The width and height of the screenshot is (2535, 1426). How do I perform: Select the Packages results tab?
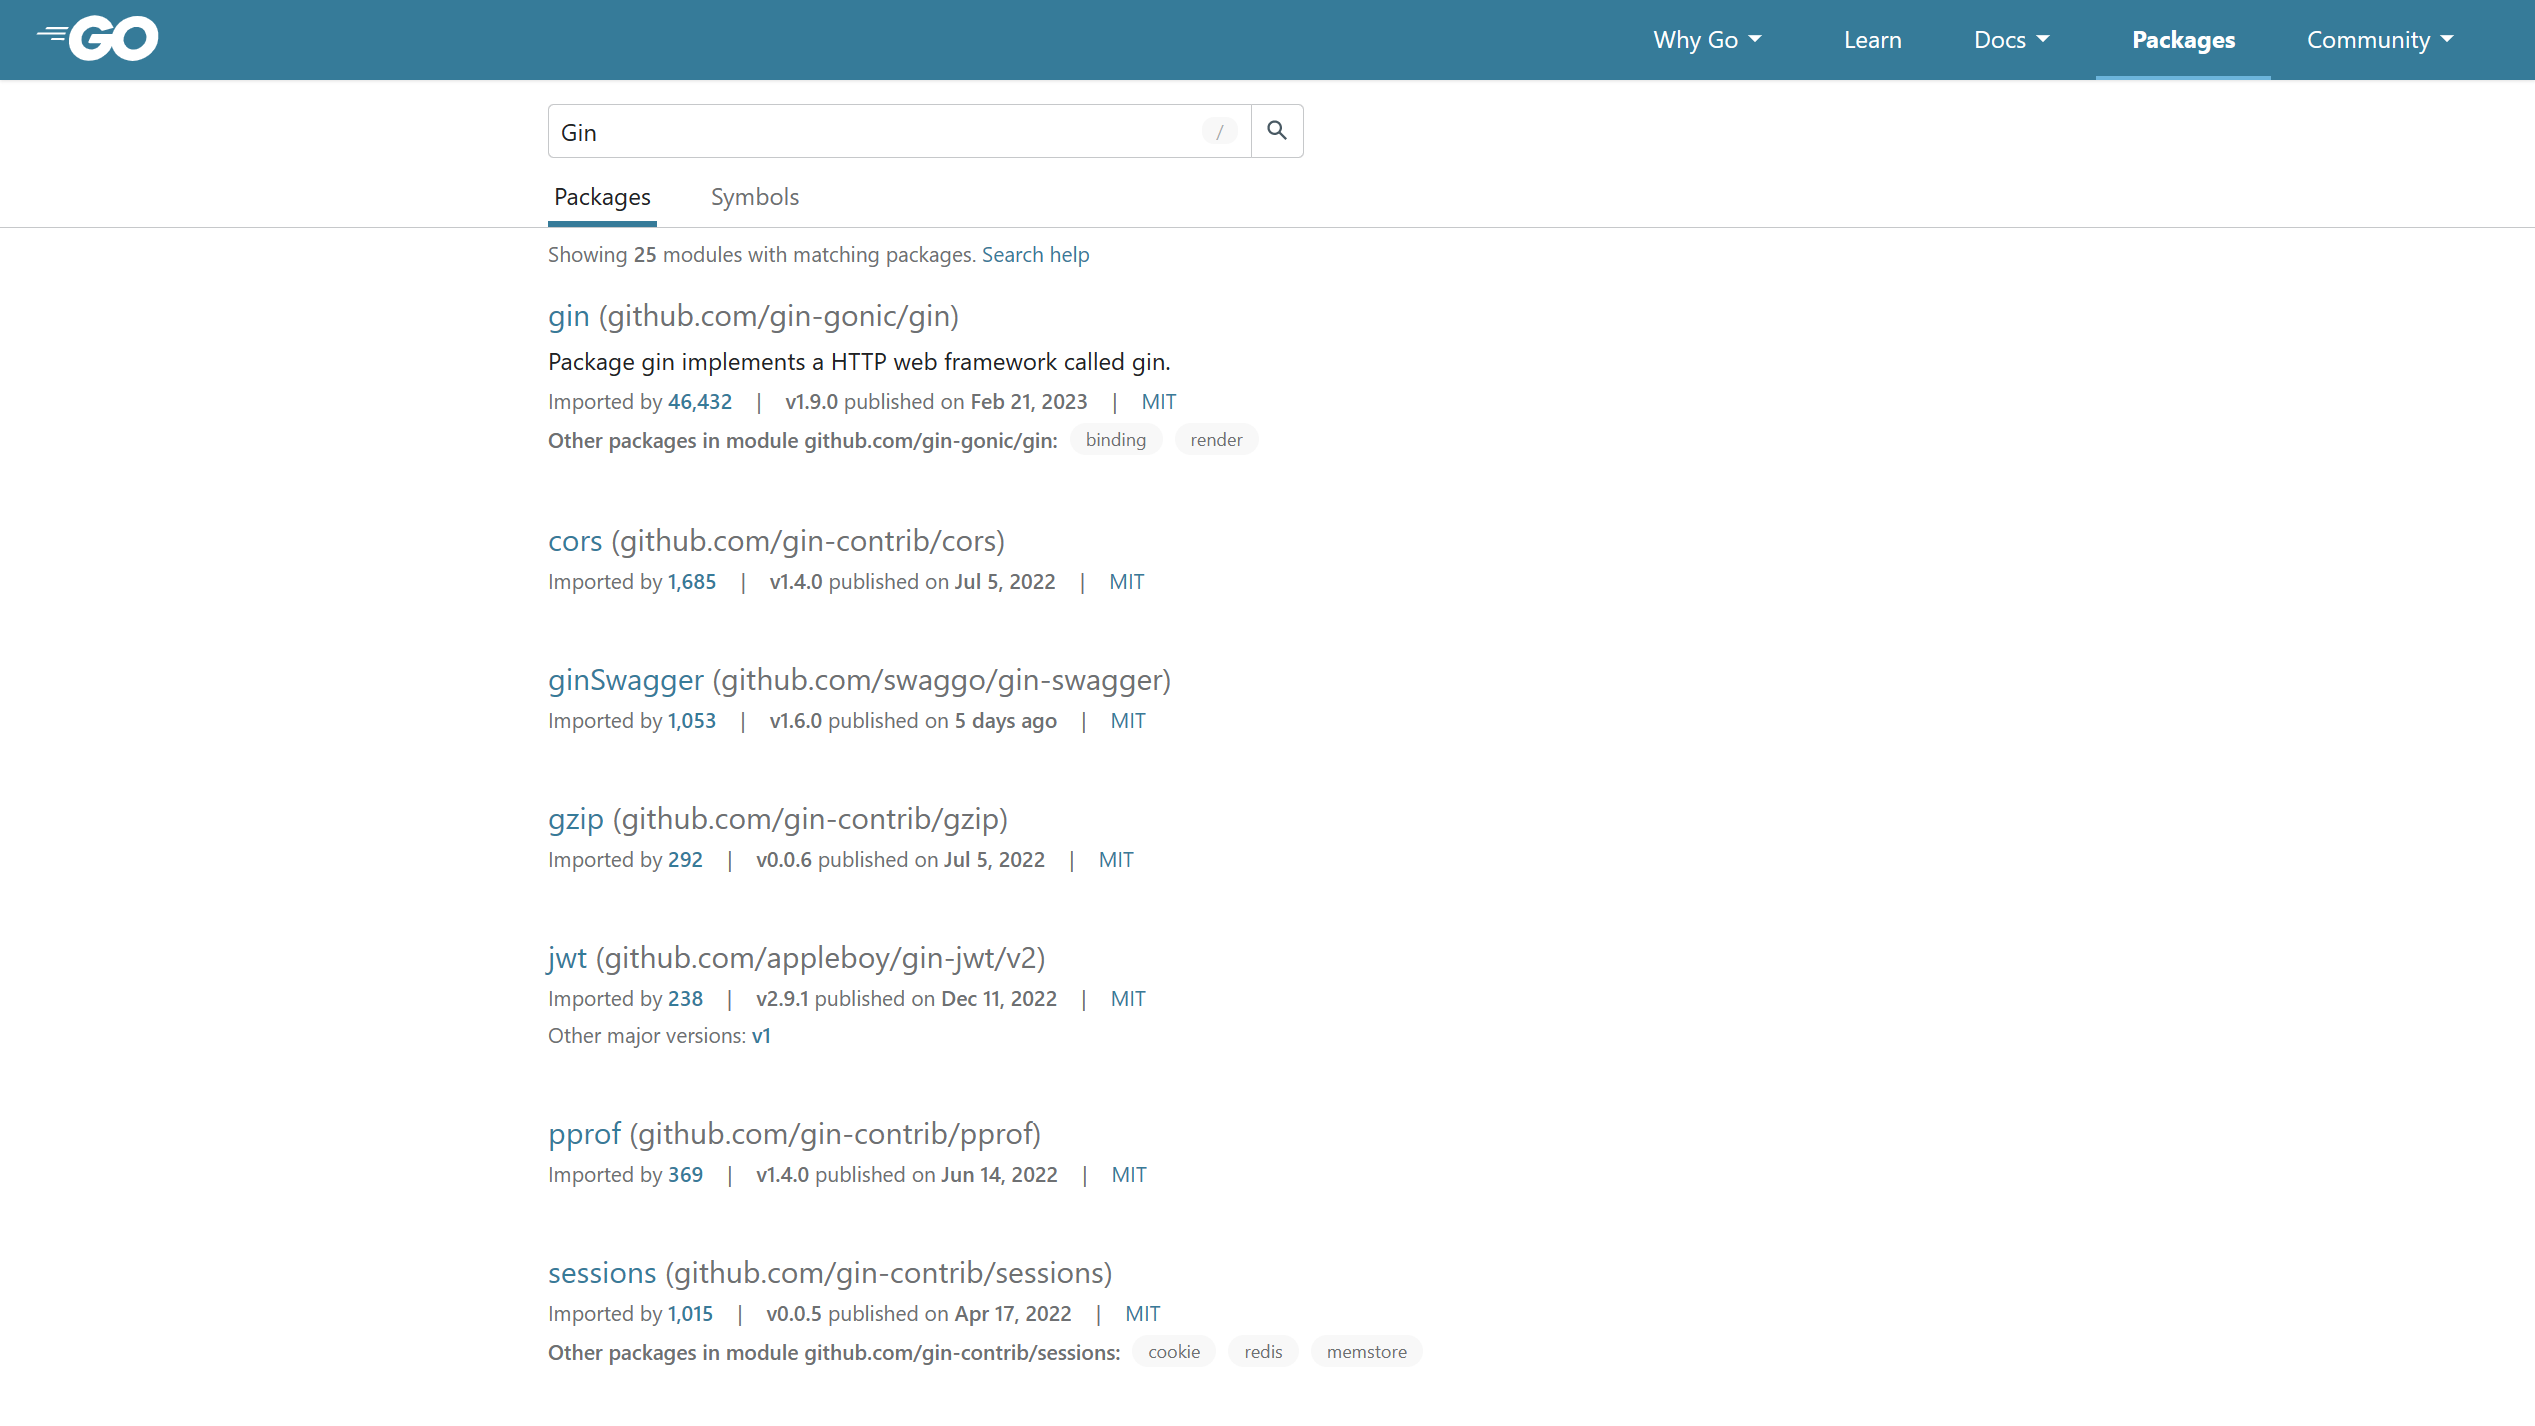click(x=602, y=197)
